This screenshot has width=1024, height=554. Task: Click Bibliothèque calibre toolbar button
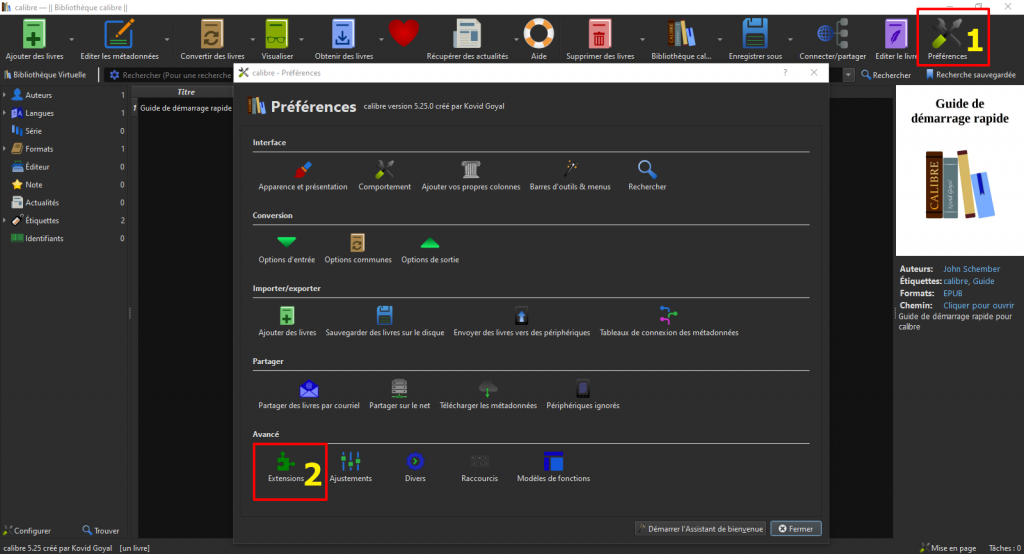(x=681, y=40)
